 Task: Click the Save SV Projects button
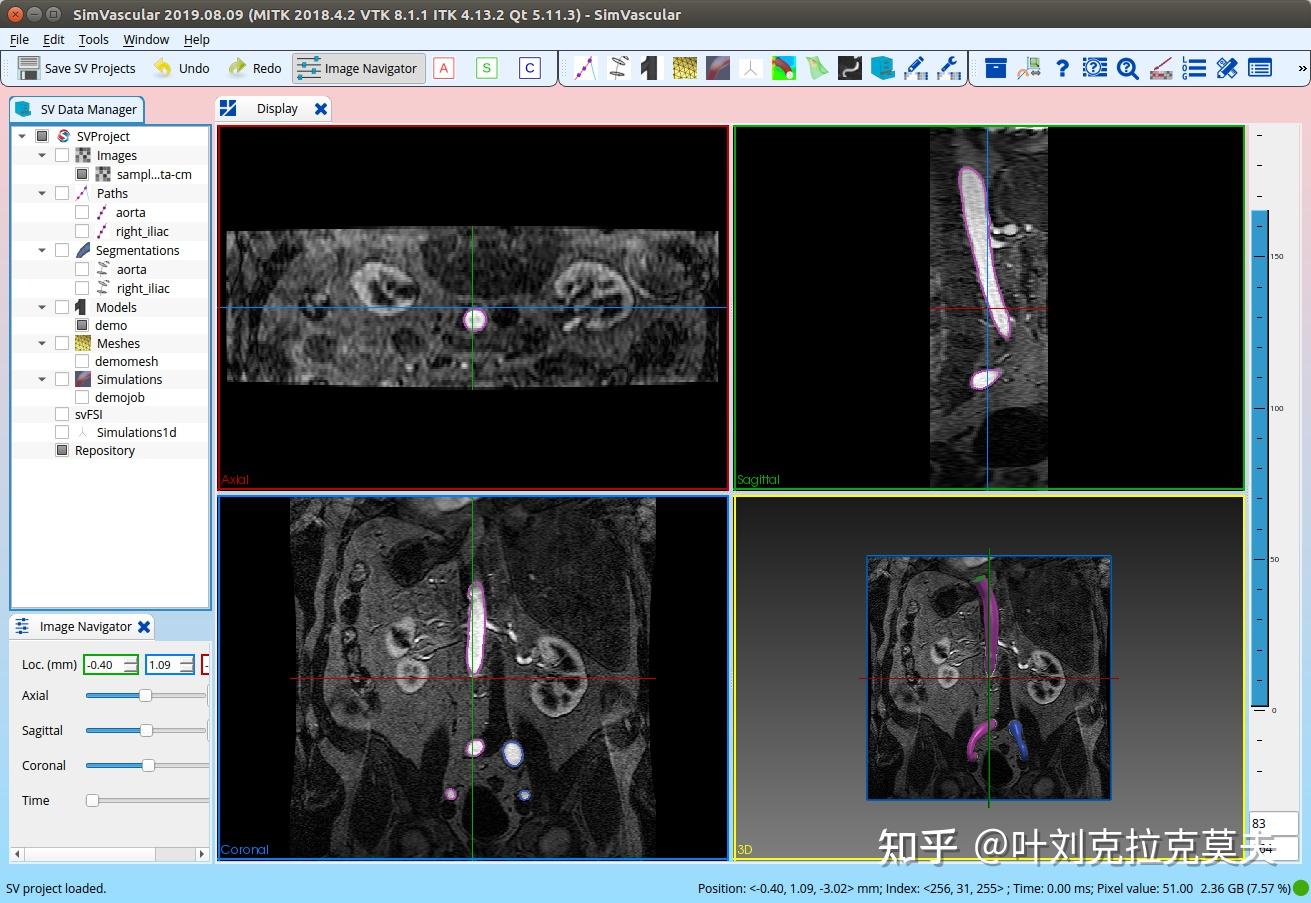pos(78,68)
